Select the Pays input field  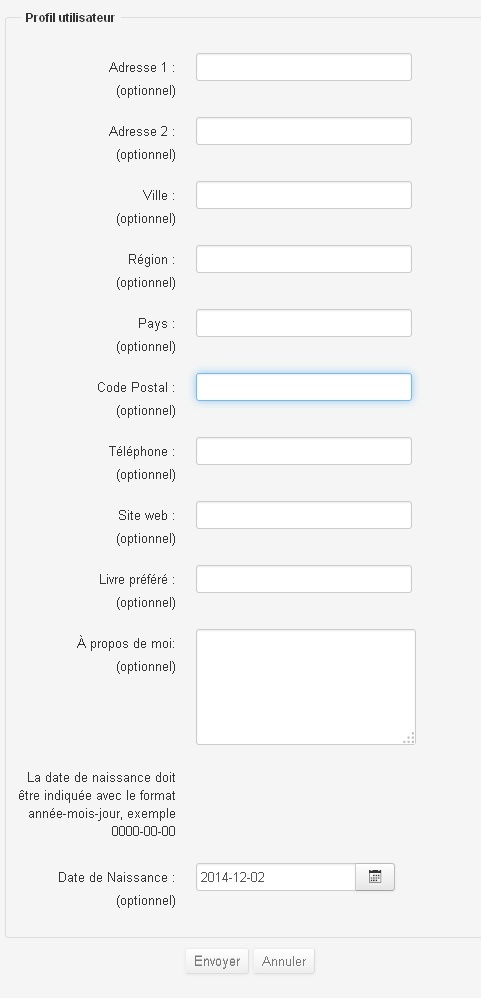(303, 323)
